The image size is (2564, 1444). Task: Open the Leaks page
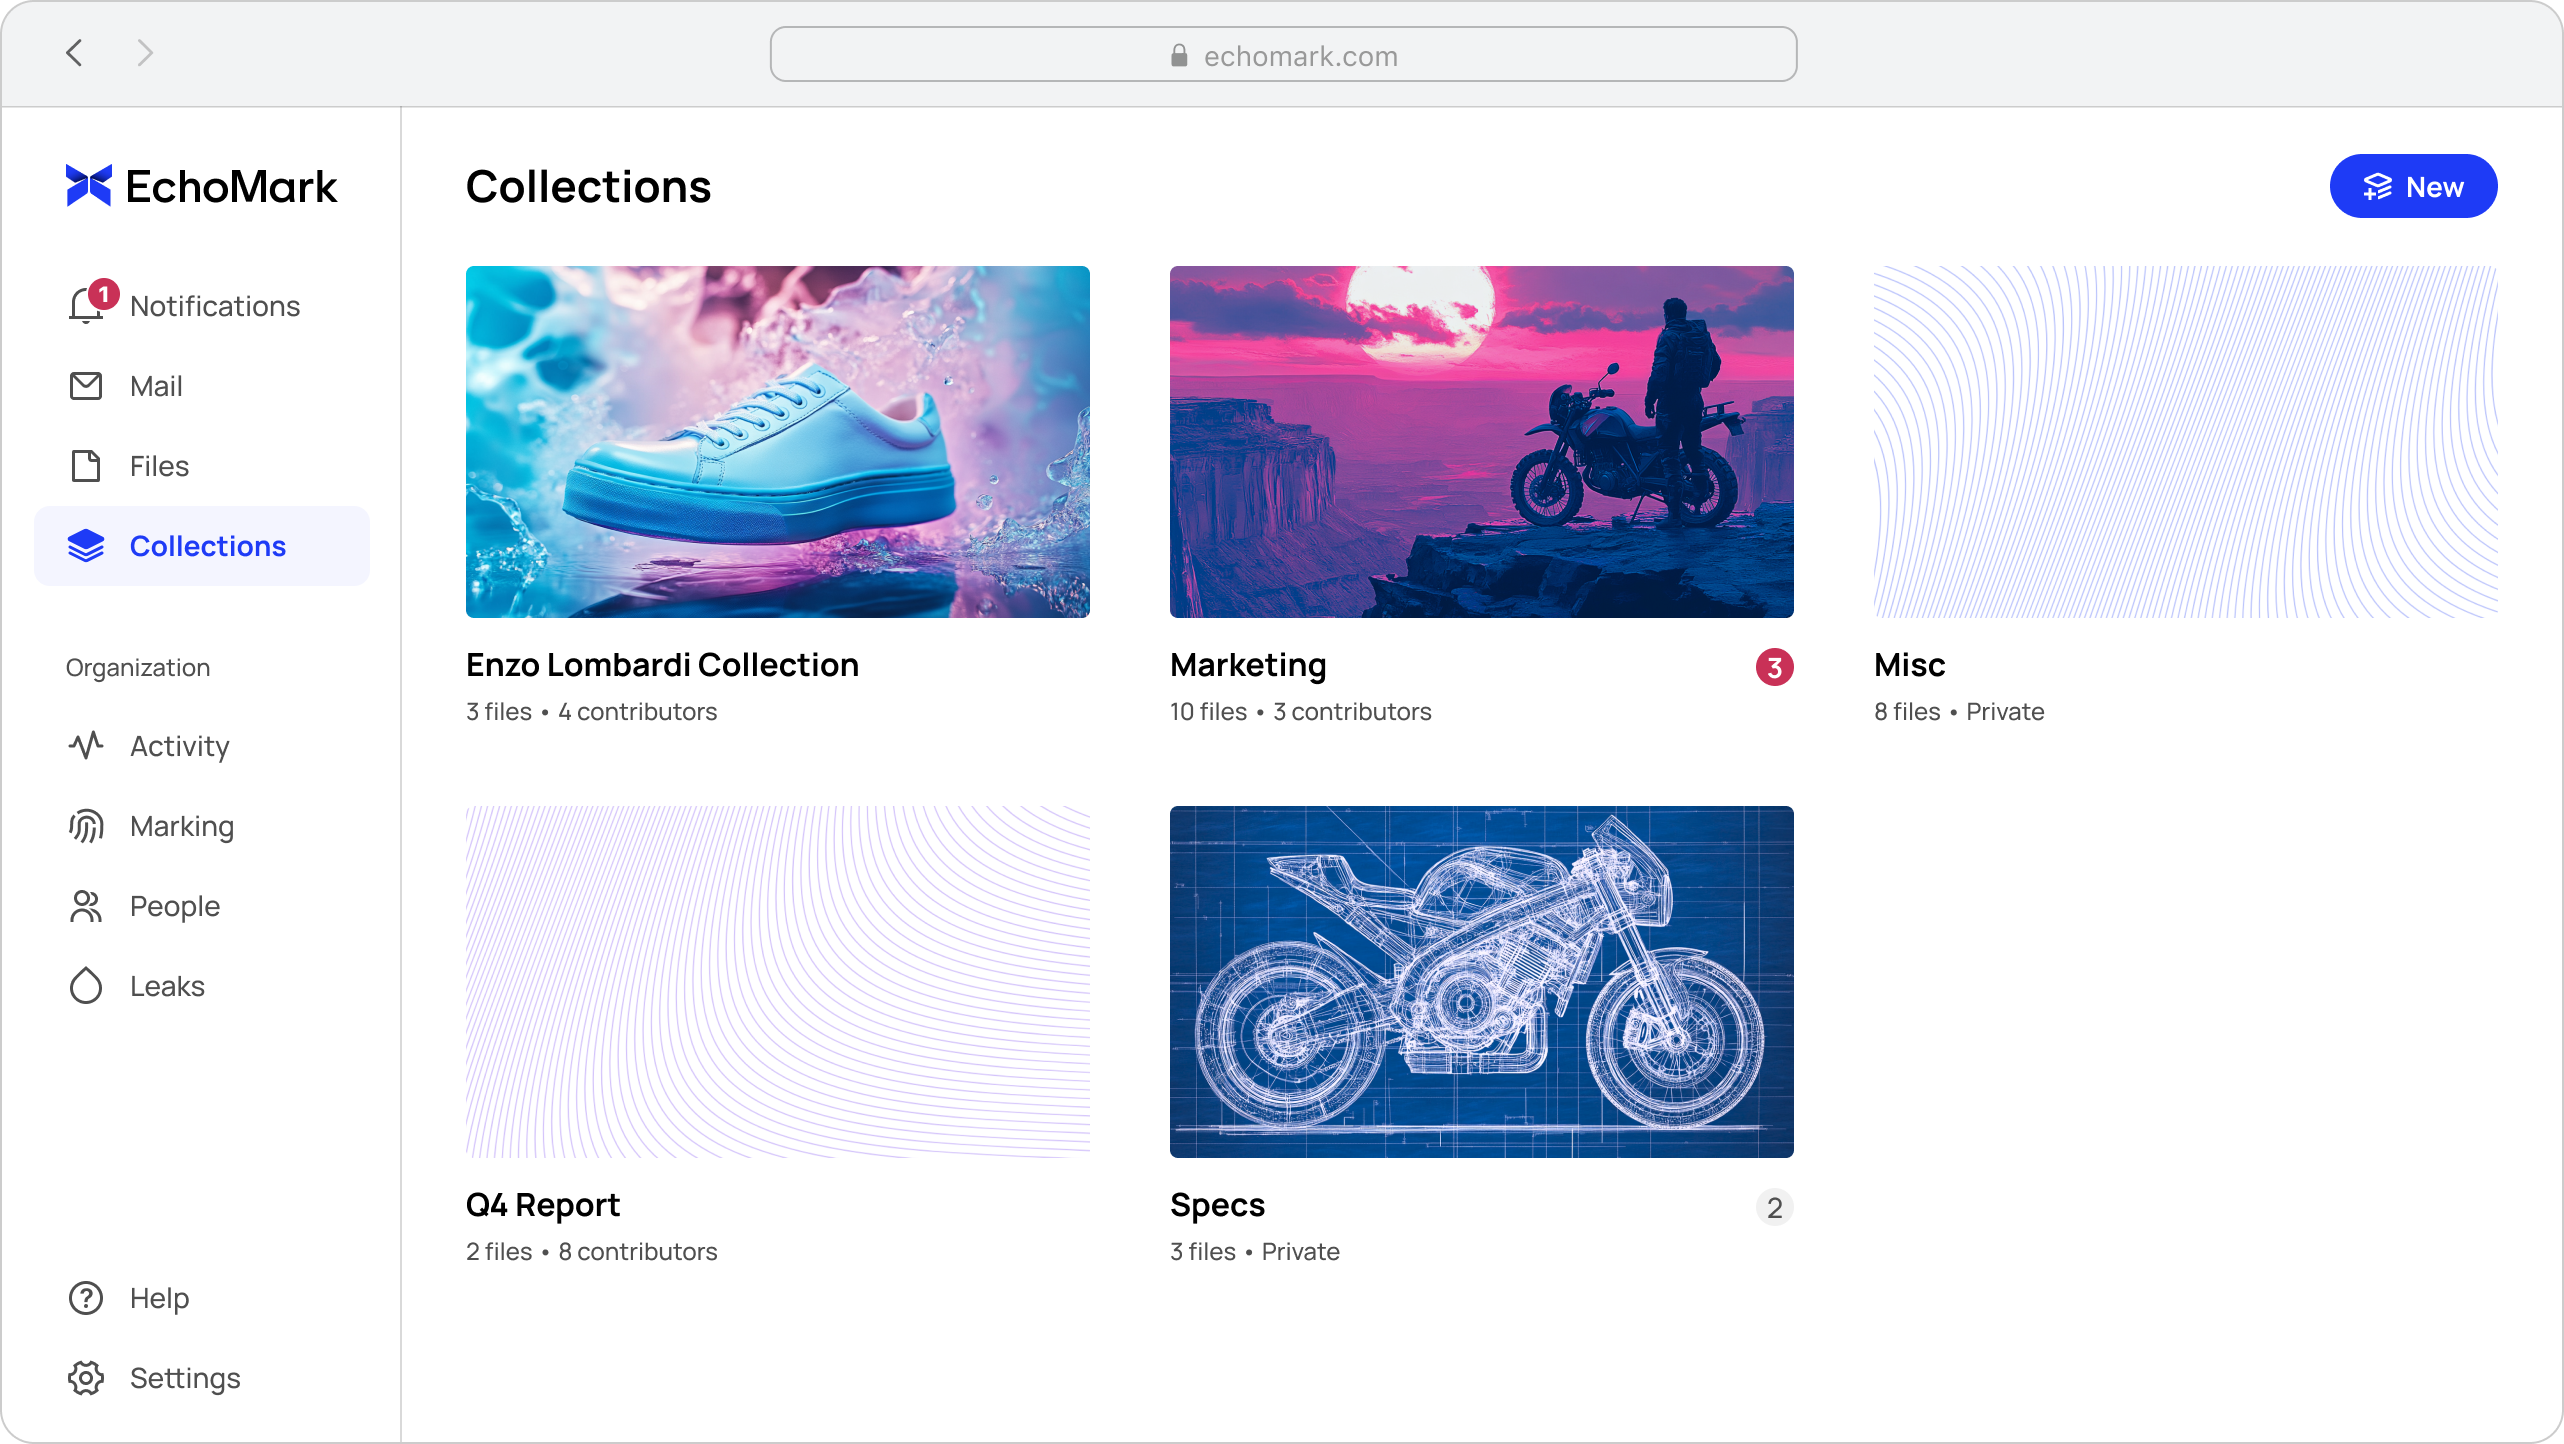(202, 986)
